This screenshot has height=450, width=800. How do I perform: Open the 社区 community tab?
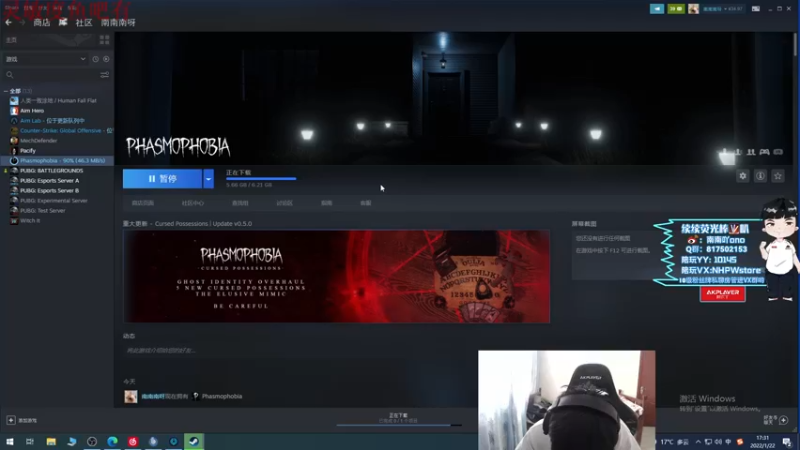84,22
